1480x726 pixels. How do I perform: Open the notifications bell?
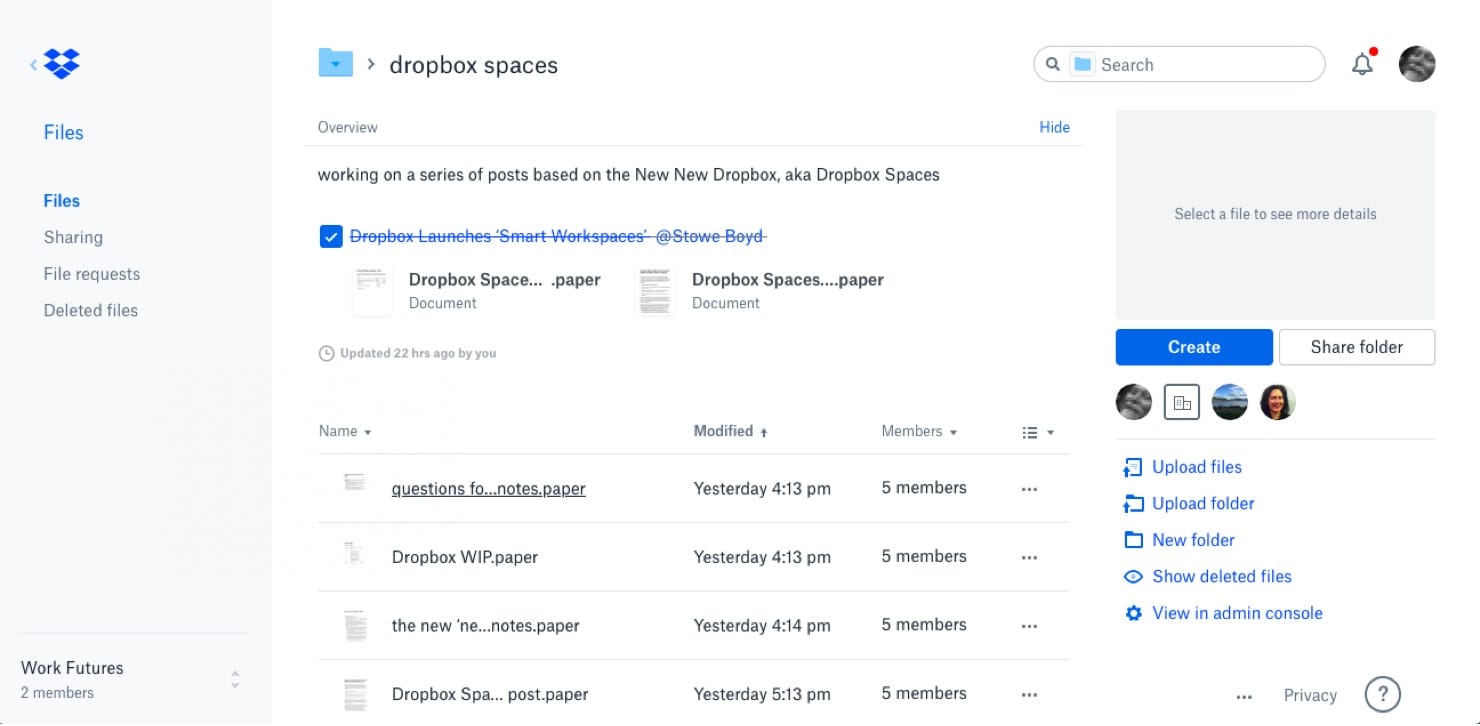[x=1362, y=65]
